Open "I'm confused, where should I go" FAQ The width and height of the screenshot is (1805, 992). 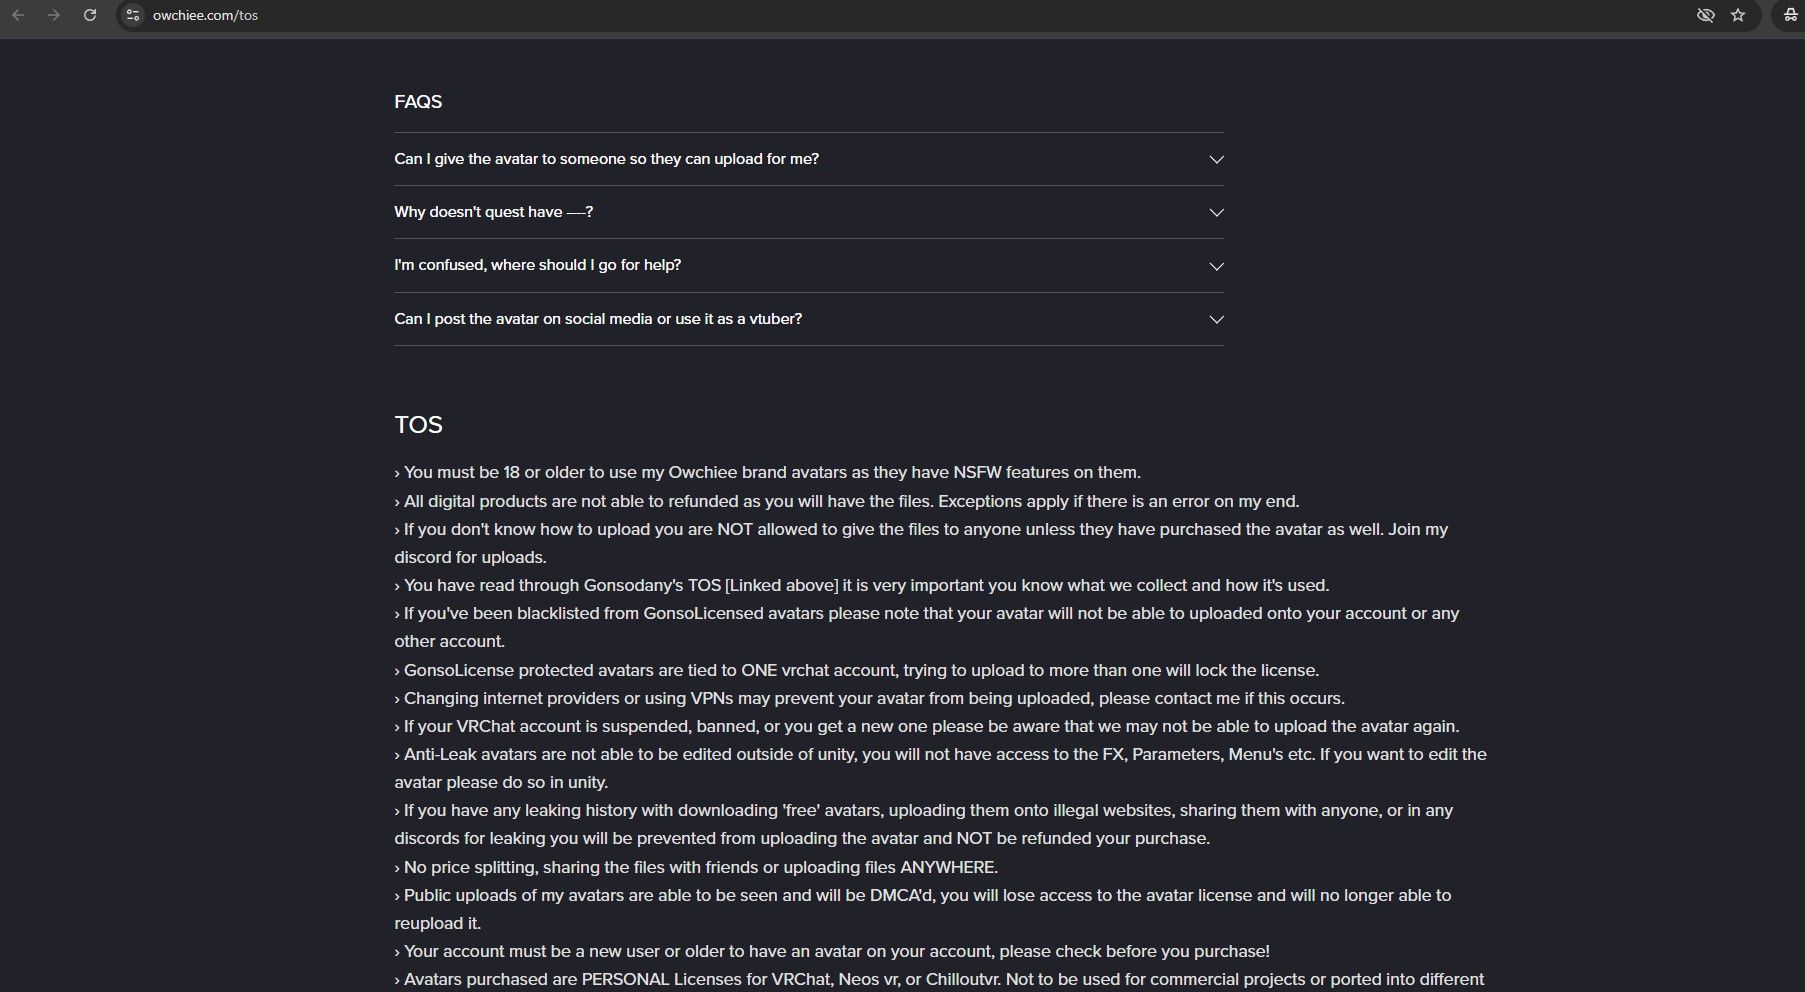[537, 265]
